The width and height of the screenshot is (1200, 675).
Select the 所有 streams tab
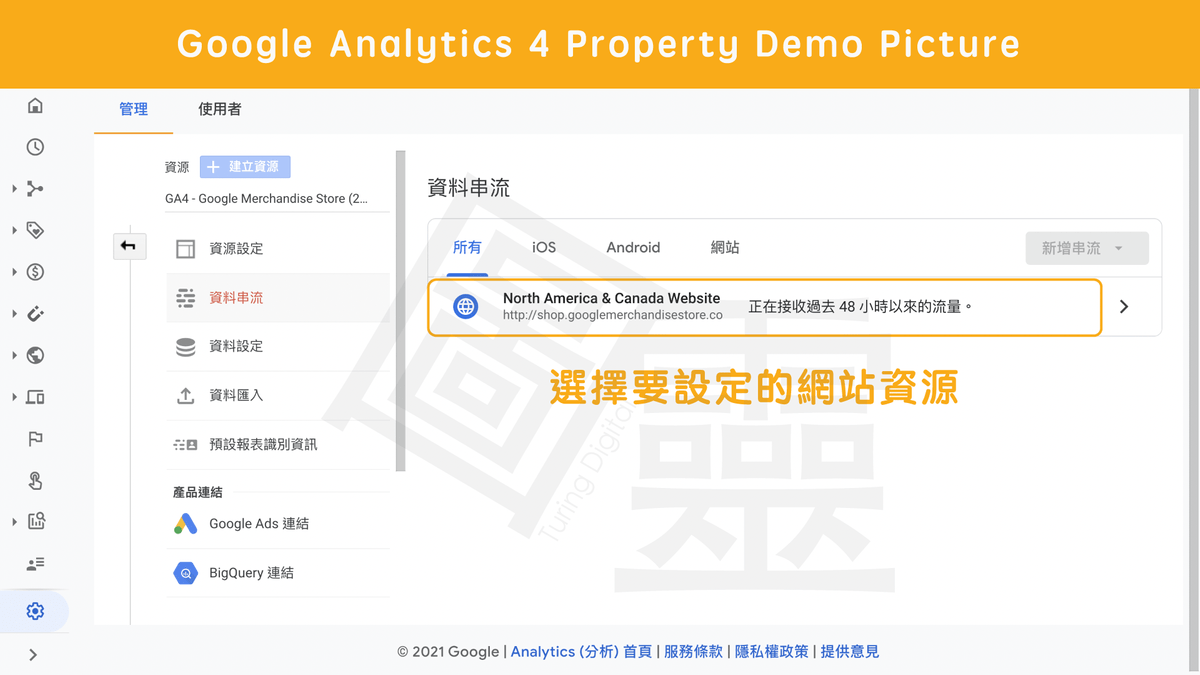pos(467,248)
